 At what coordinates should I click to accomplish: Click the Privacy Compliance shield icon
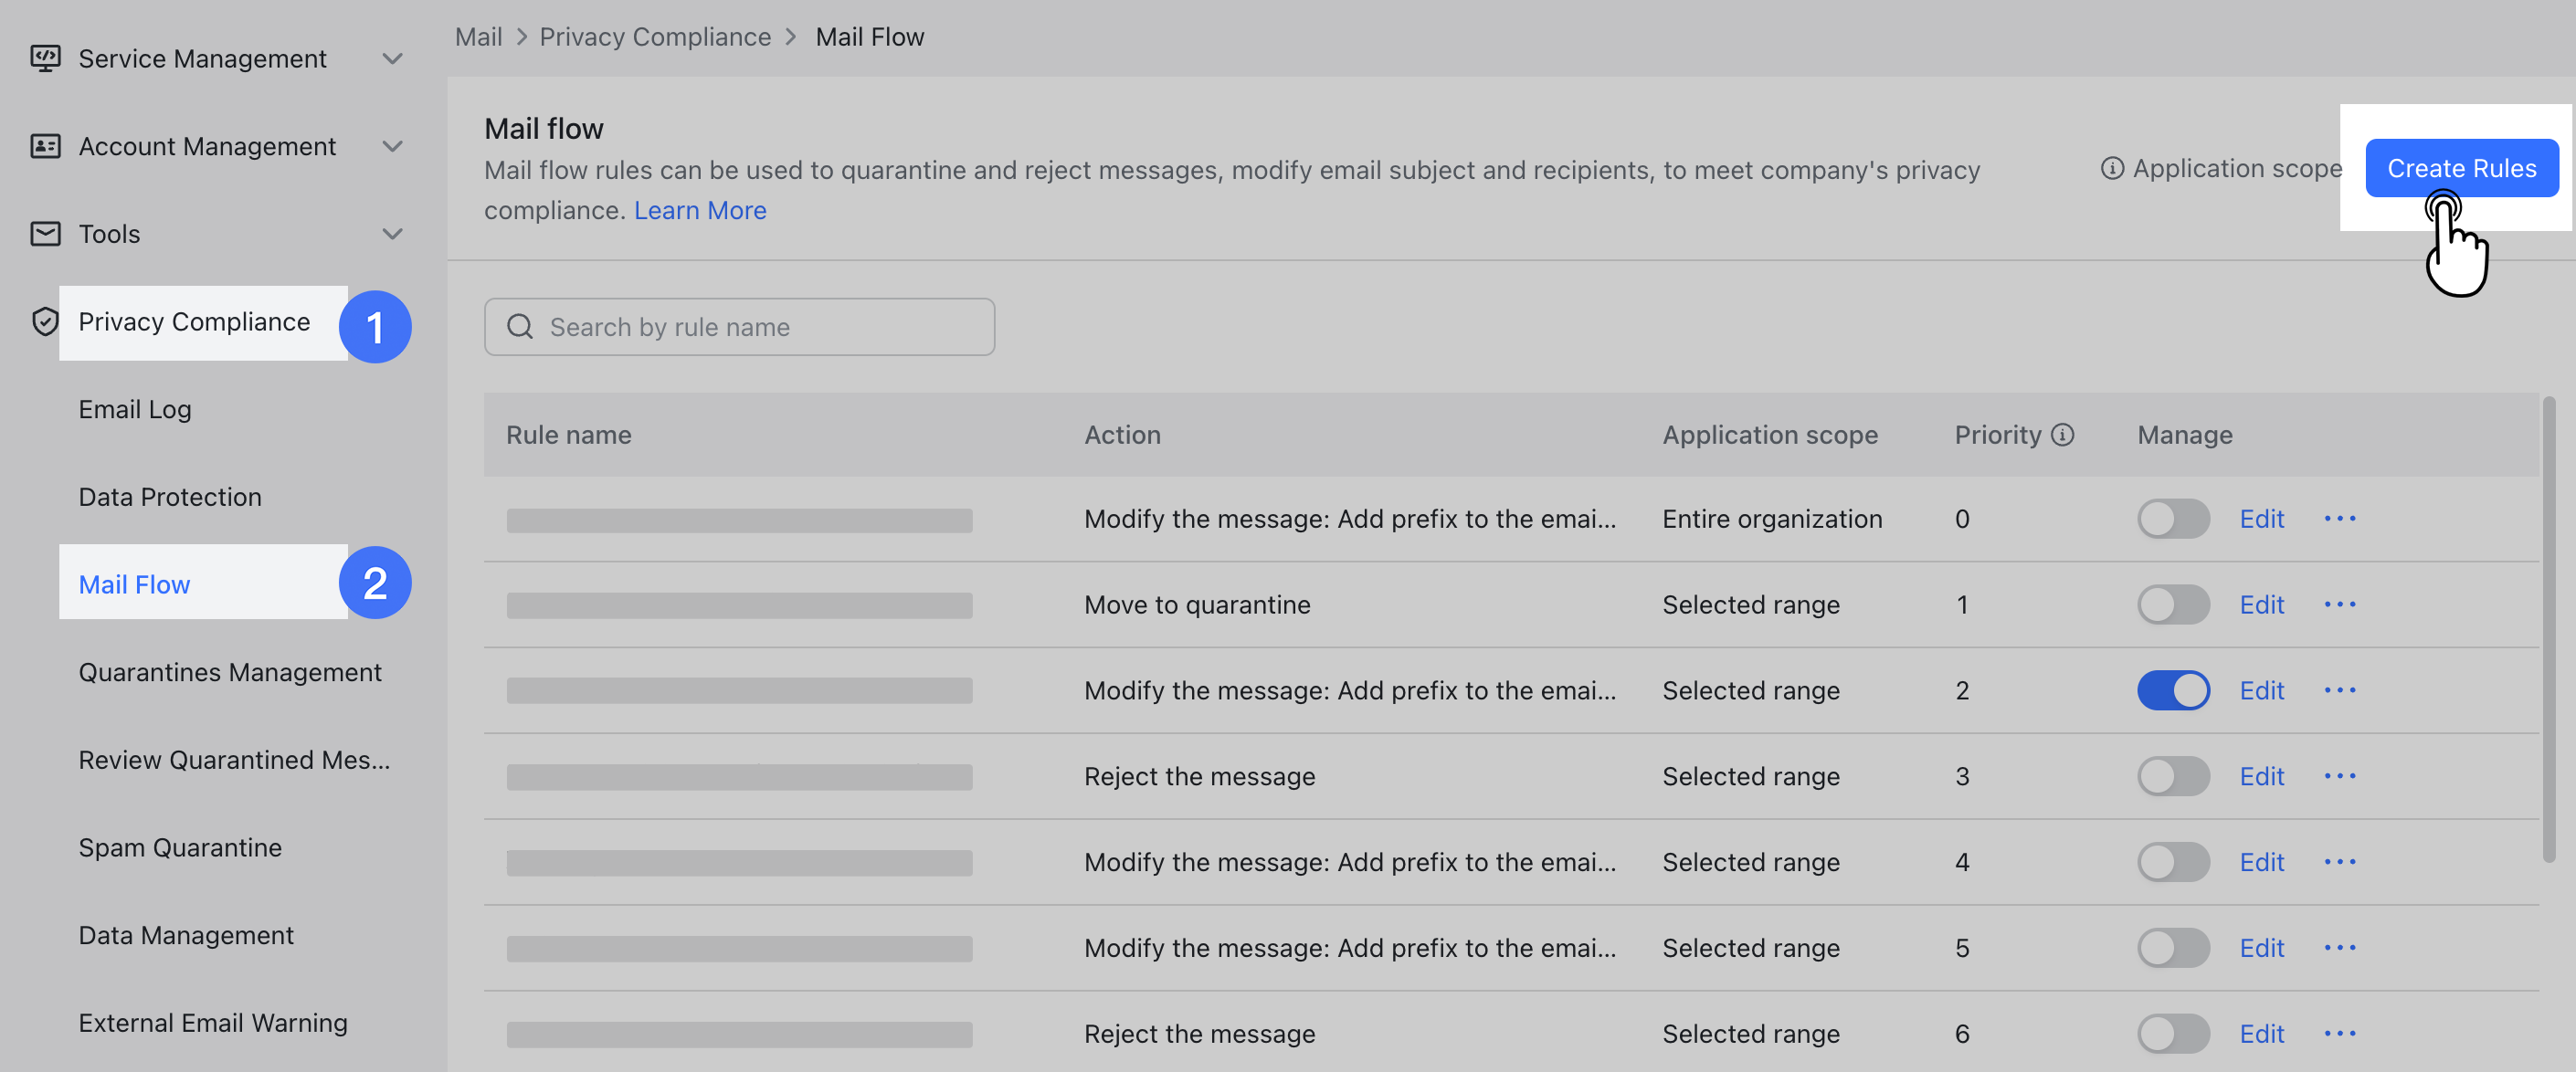[x=45, y=322]
